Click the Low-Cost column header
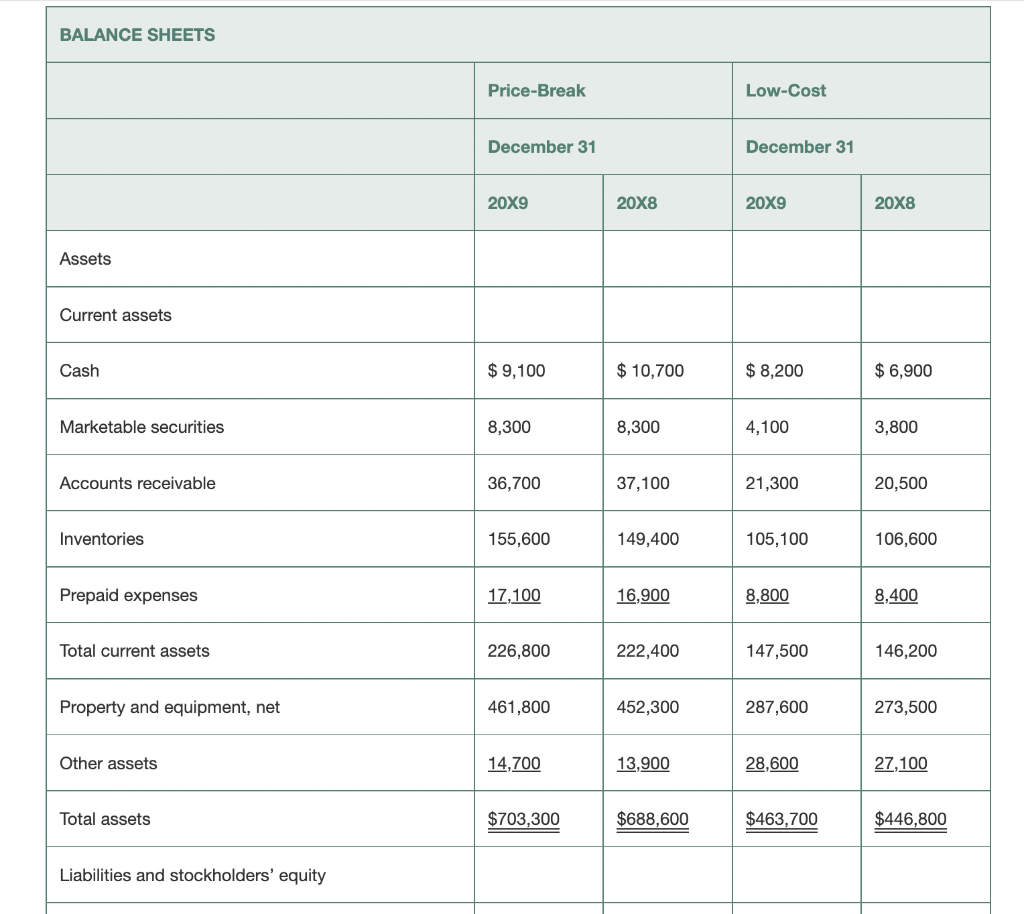This screenshot has width=1024, height=914. (785, 90)
